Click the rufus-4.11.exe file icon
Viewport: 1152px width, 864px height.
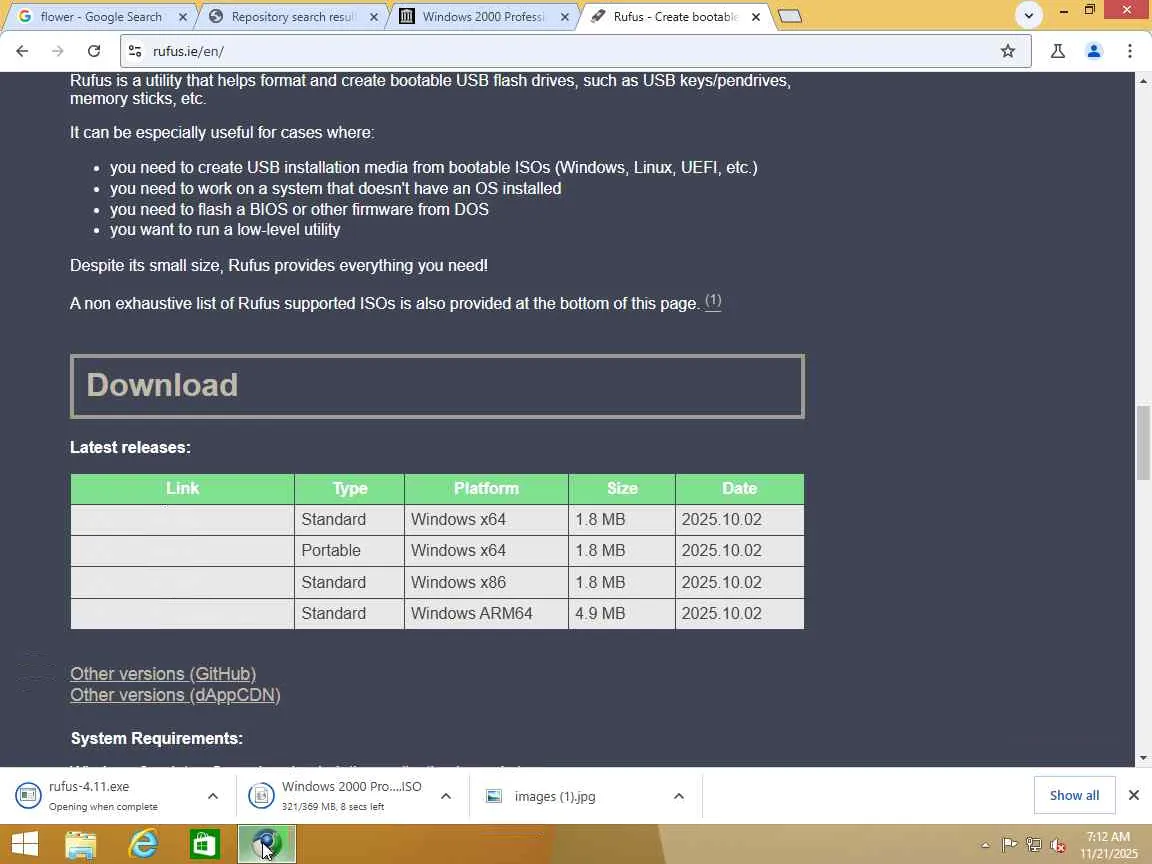28,795
